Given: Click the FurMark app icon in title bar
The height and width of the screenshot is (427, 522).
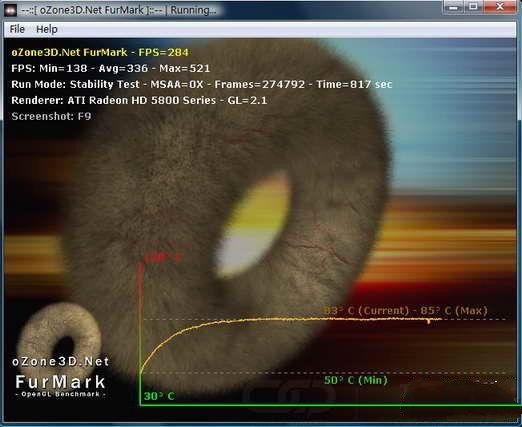Looking at the screenshot, I should 10,10.
